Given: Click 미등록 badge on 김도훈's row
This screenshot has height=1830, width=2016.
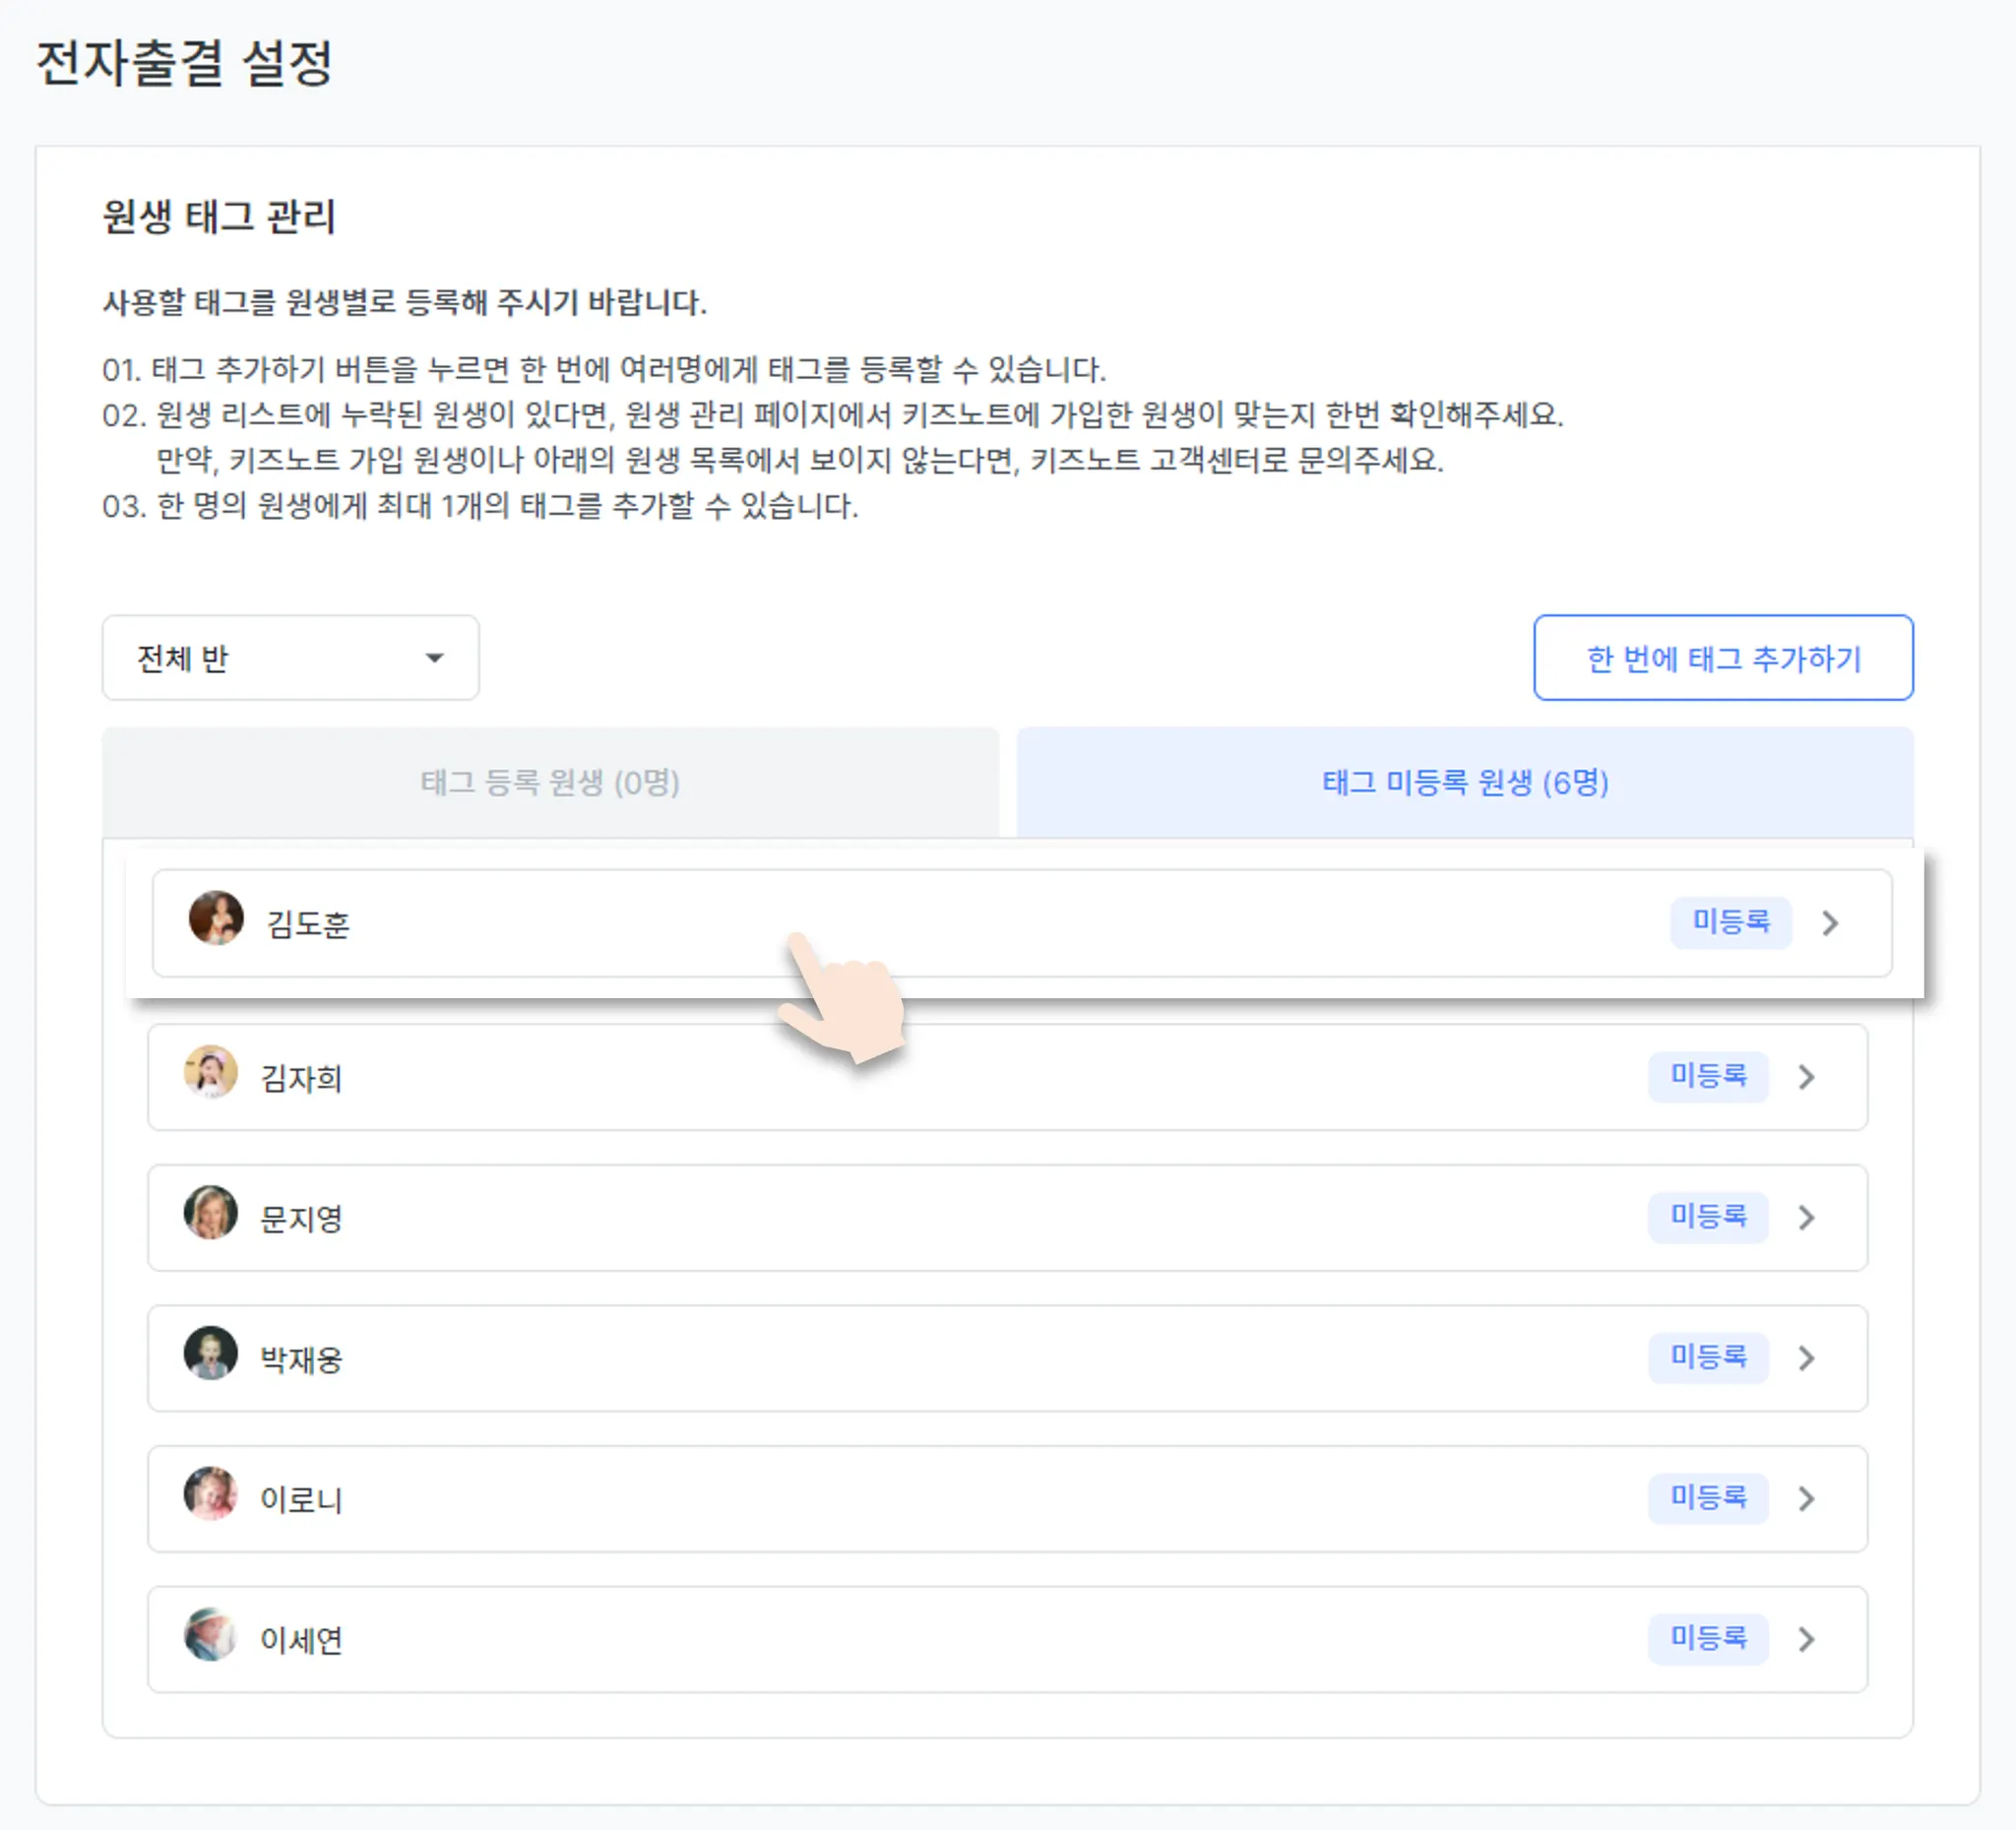Looking at the screenshot, I should coord(1731,921).
